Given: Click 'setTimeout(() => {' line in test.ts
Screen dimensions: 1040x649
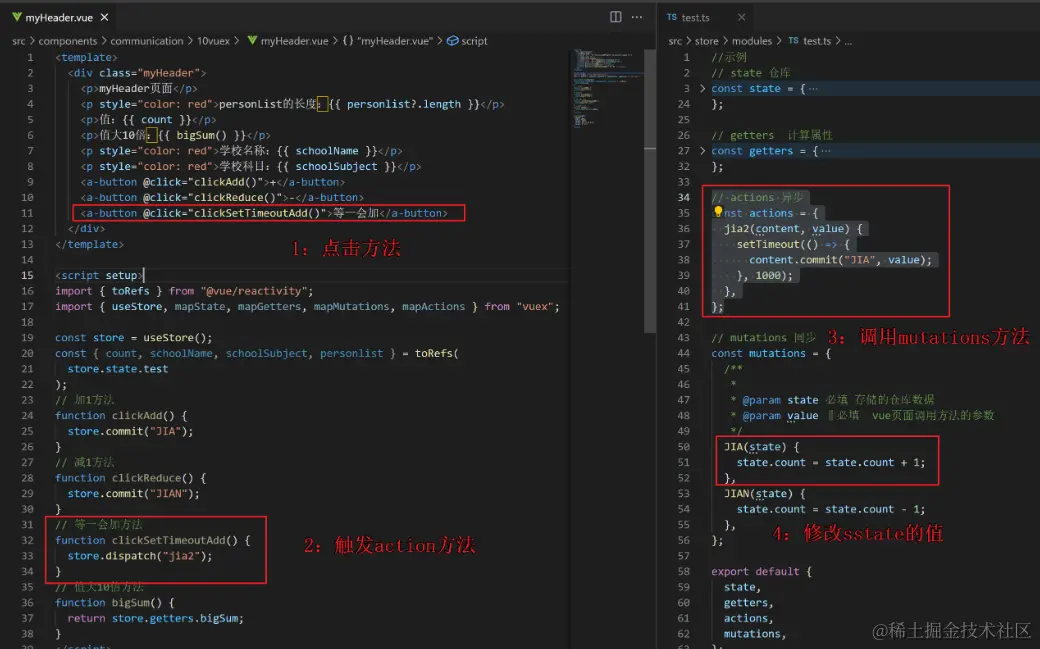Looking at the screenshot, I should pyautogui.click(x=793, y=244).
